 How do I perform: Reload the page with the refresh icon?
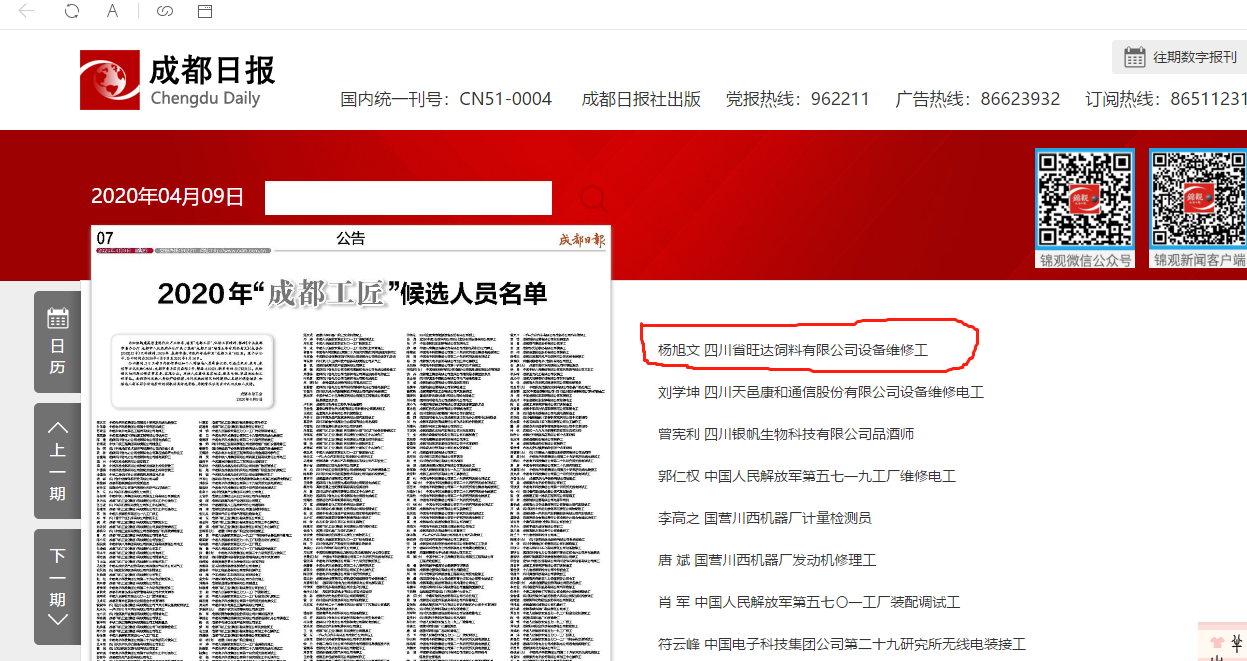coord(70,13)
